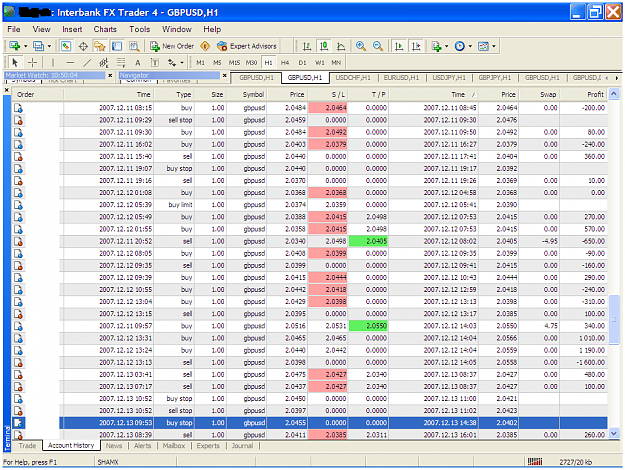The image size is (625, 470).
Task: Toggle chart shift icon
Action: click(416, 46)
